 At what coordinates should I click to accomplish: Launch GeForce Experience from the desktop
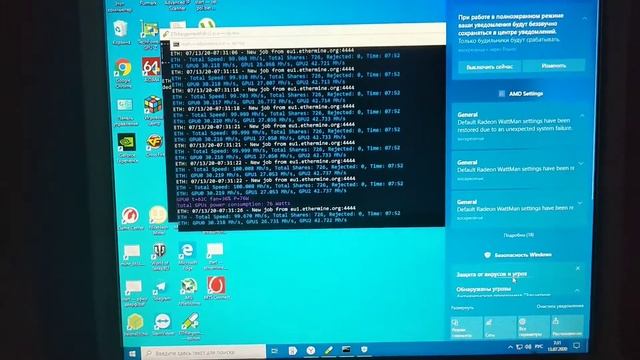pyautogui.click(x=127, y=148)
